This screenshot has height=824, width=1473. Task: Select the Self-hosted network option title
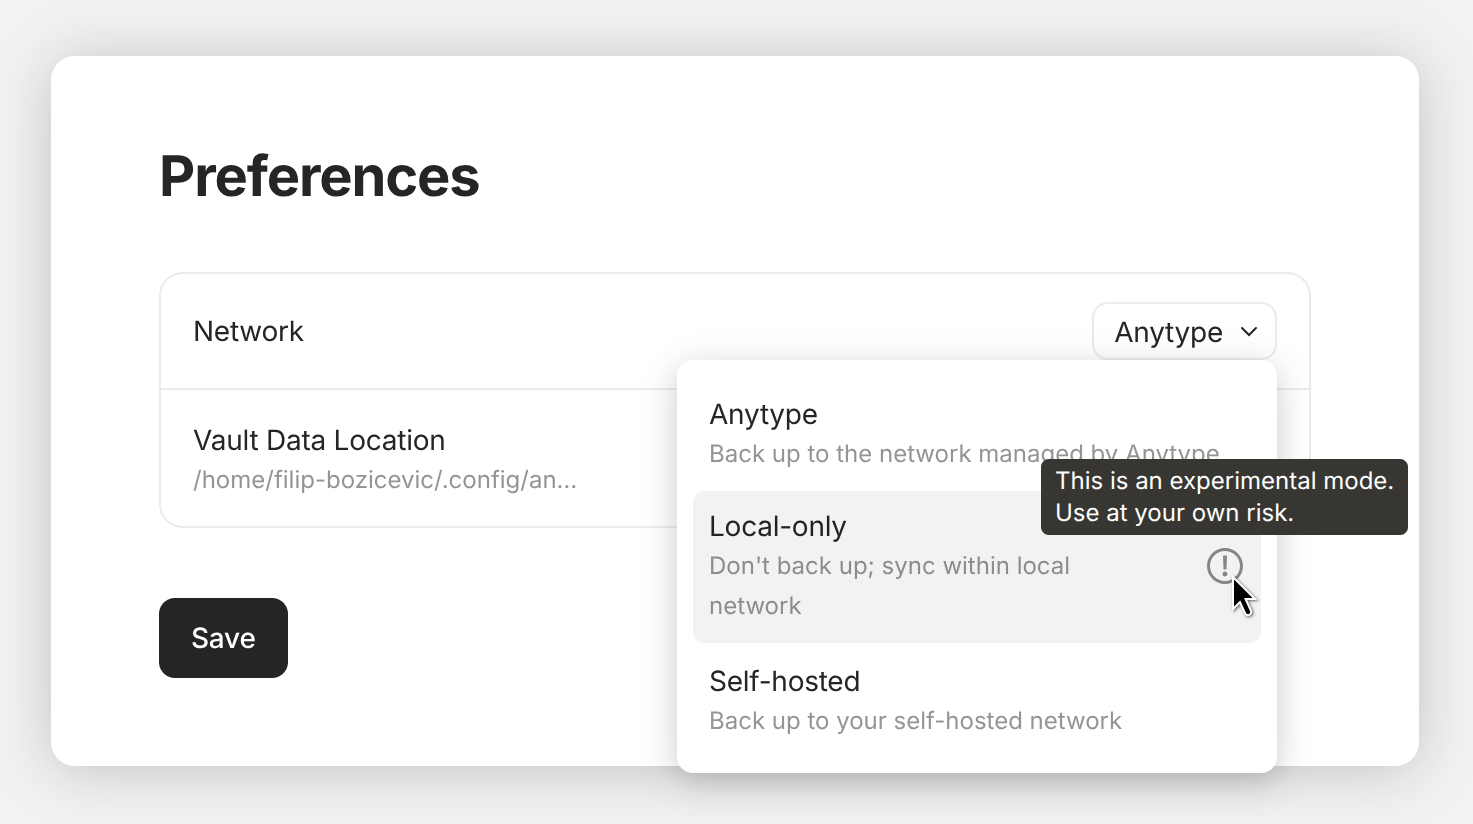click(x=784, y=681)
